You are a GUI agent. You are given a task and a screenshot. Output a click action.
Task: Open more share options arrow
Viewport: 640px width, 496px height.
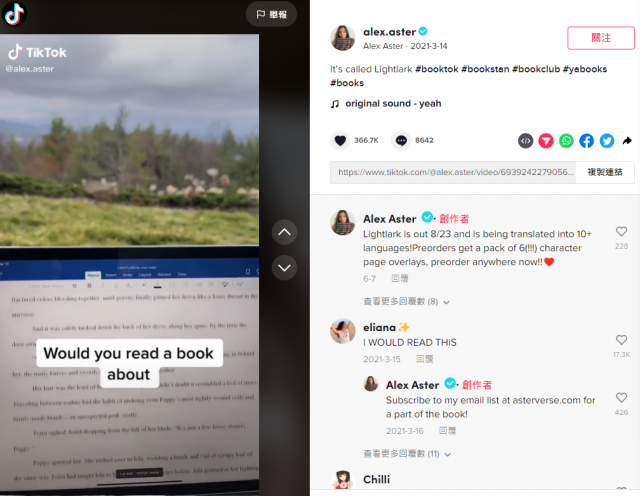pyautogui.click(x=627, y=141)
